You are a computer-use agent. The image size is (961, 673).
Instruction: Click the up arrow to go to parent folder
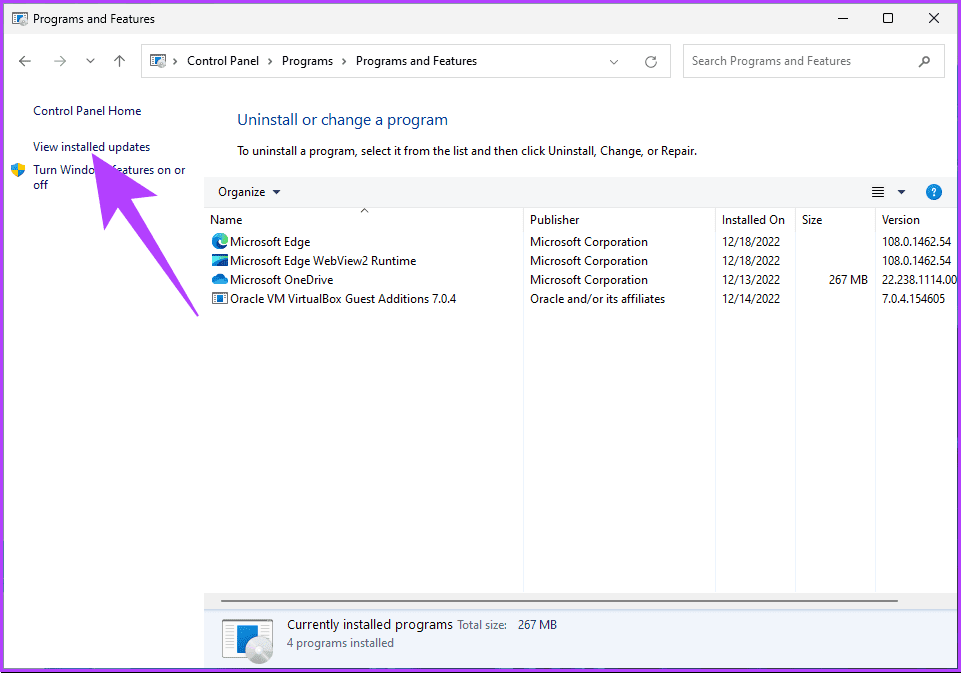119,60
